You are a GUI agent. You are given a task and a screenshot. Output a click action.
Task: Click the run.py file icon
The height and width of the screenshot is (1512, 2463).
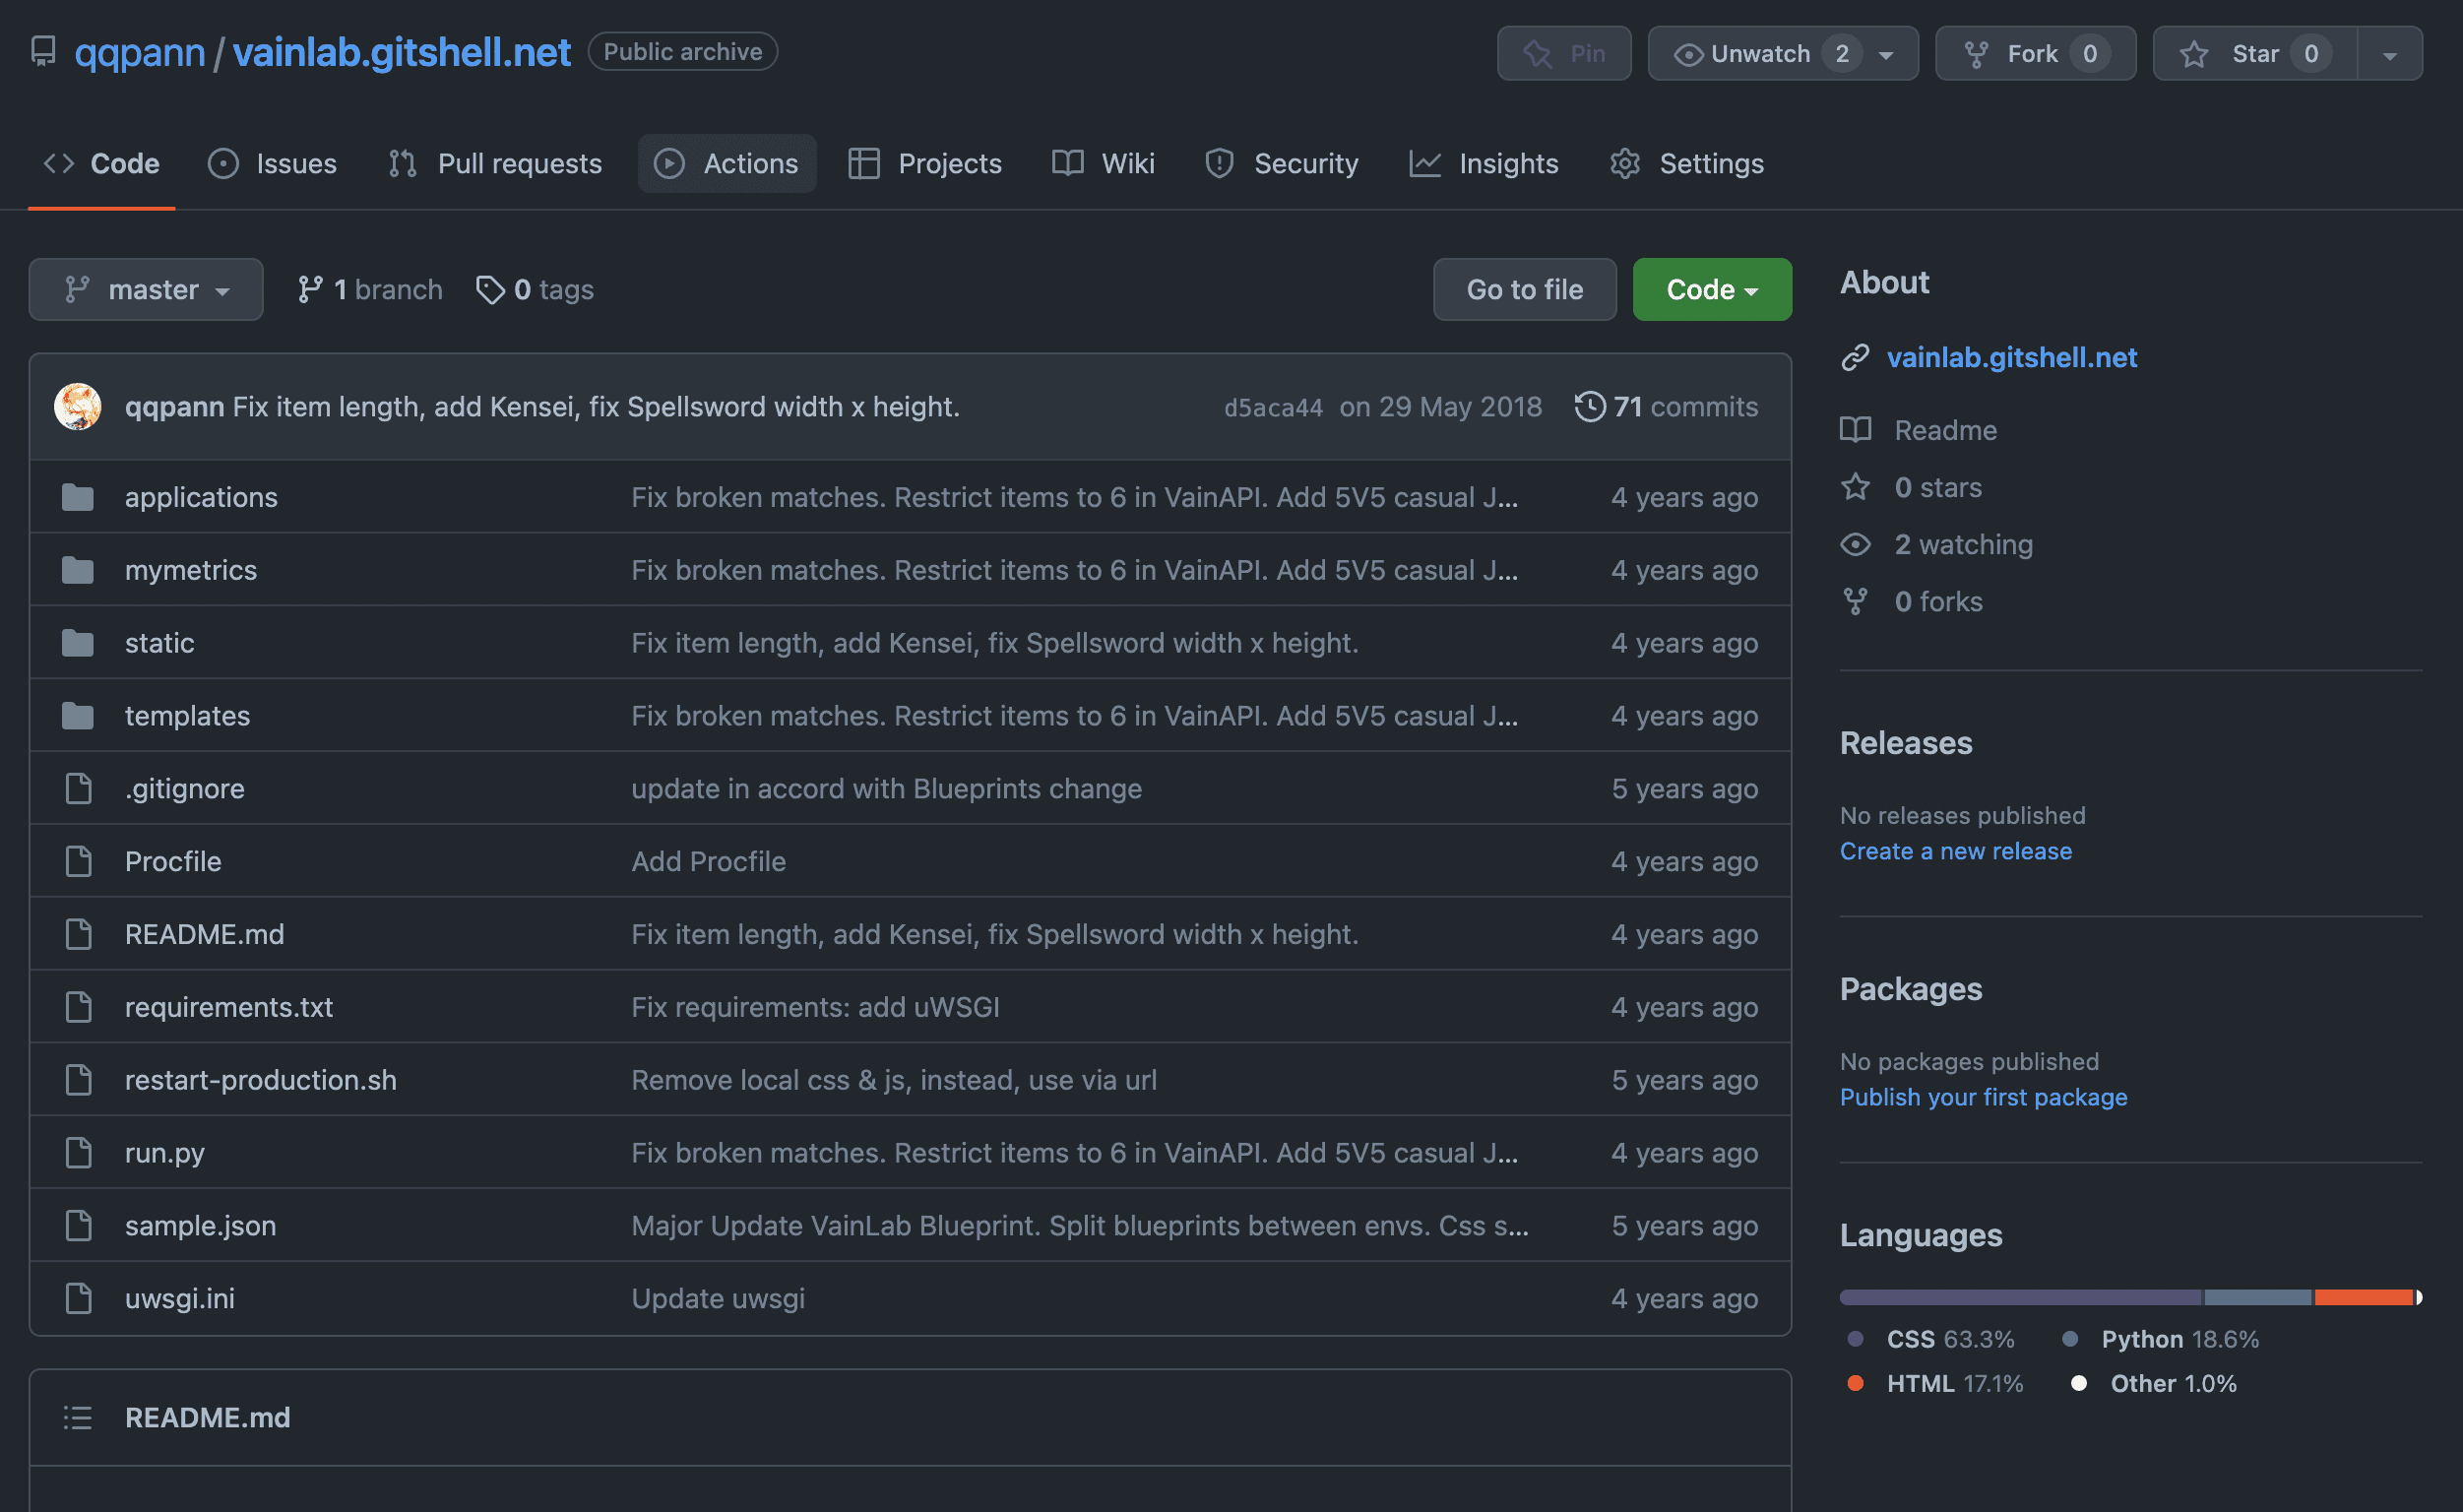(78, 1153)
